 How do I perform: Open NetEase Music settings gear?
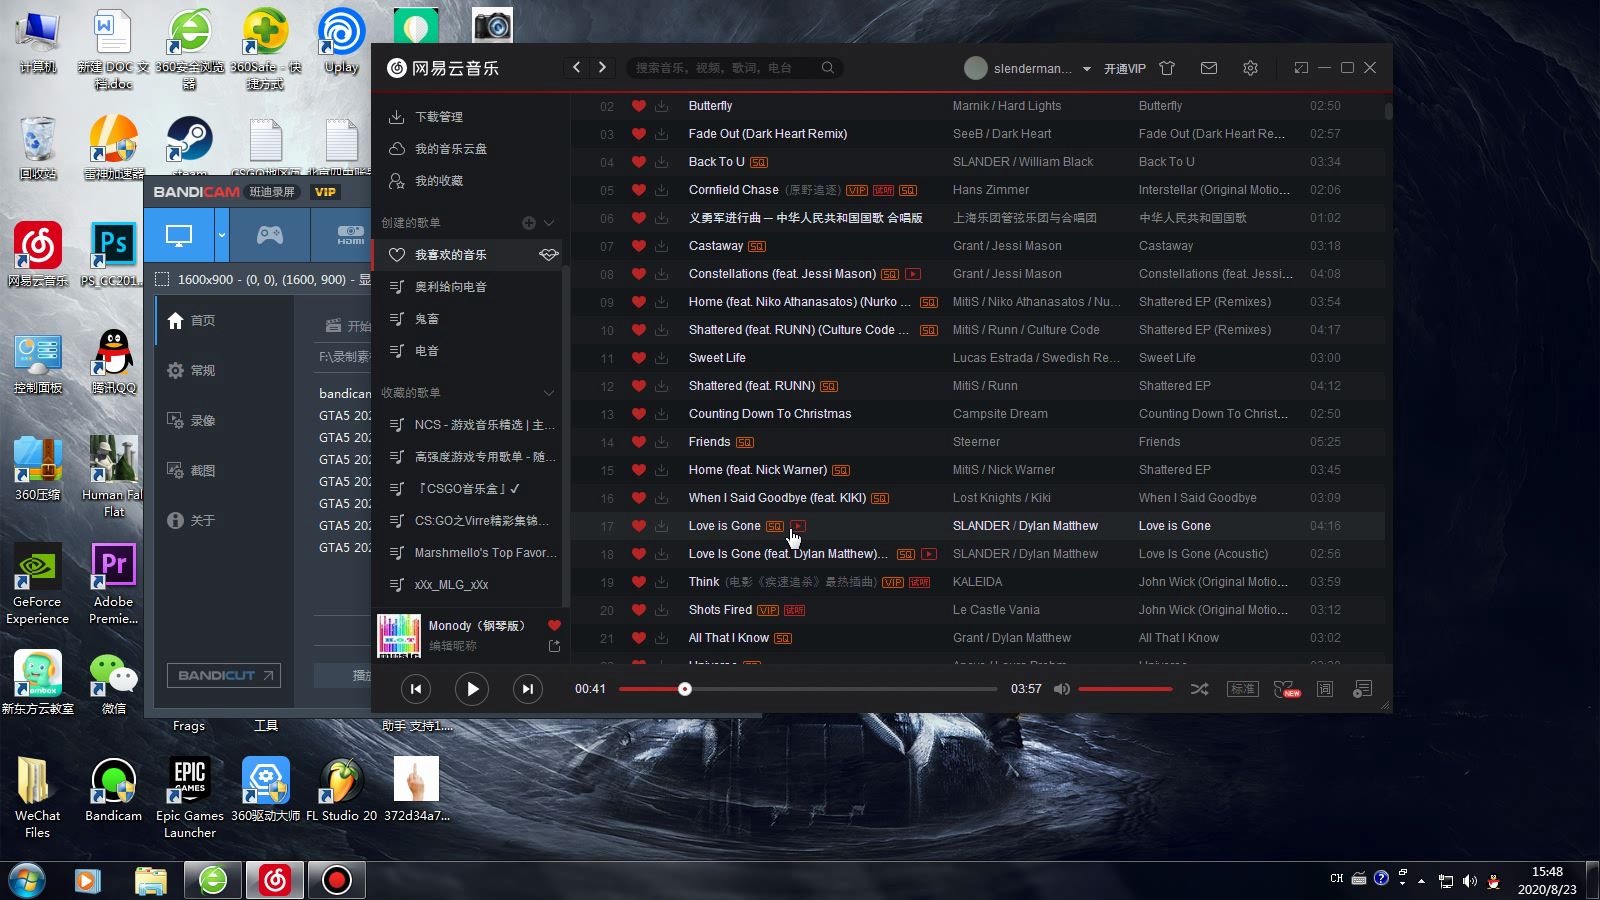click(1250, 68)
